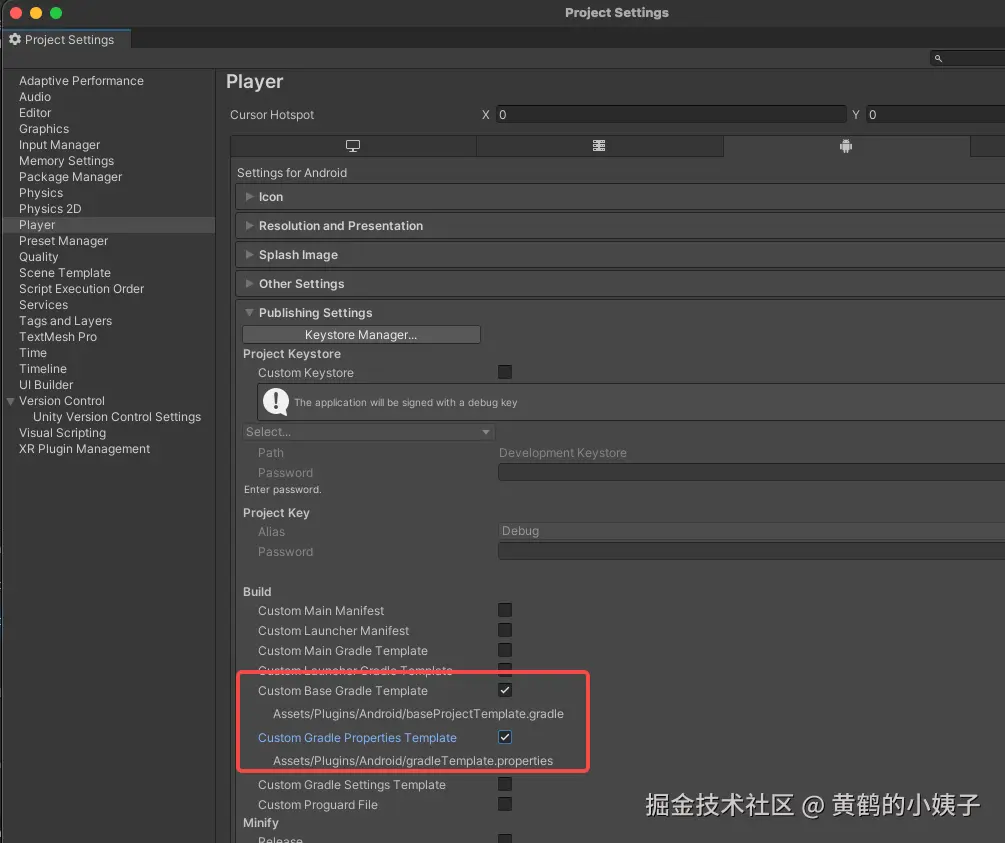Select Player in the settings list
Image resolution: width=1005 pixels, height=843 pixels.
(x=37, y=225)
